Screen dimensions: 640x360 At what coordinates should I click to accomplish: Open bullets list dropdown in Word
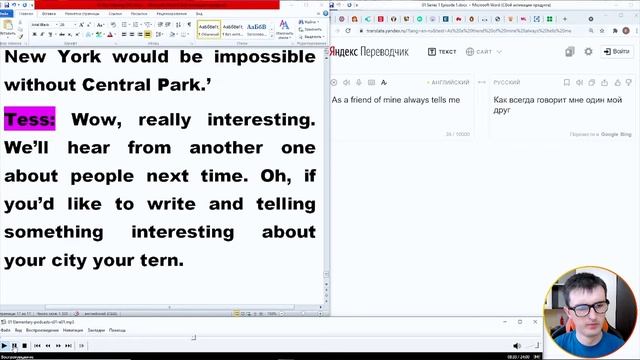pyautogui.click(x=129, y=25)
